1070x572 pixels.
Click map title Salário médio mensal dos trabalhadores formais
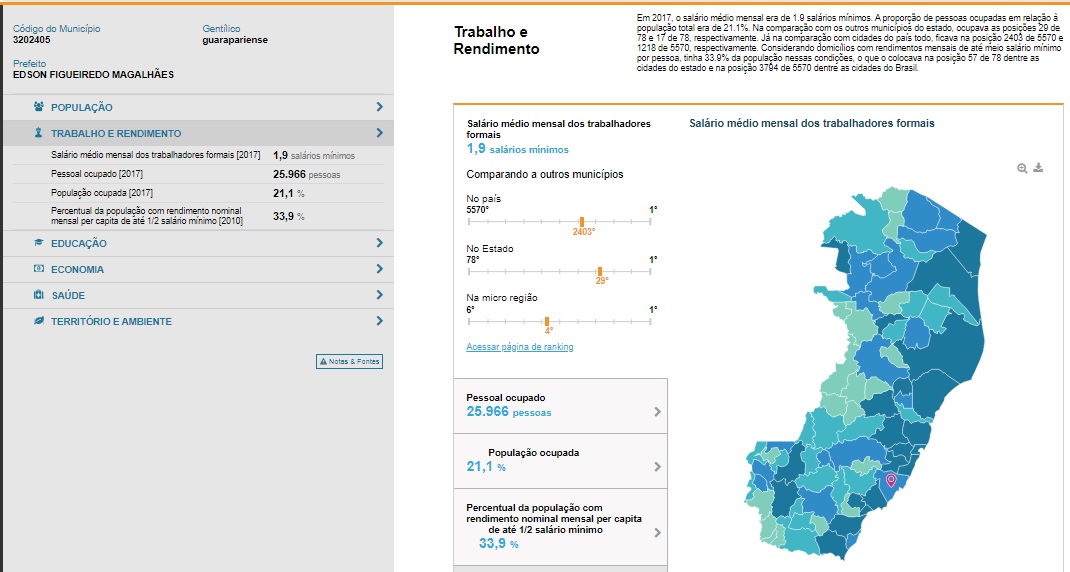[811, 124]
